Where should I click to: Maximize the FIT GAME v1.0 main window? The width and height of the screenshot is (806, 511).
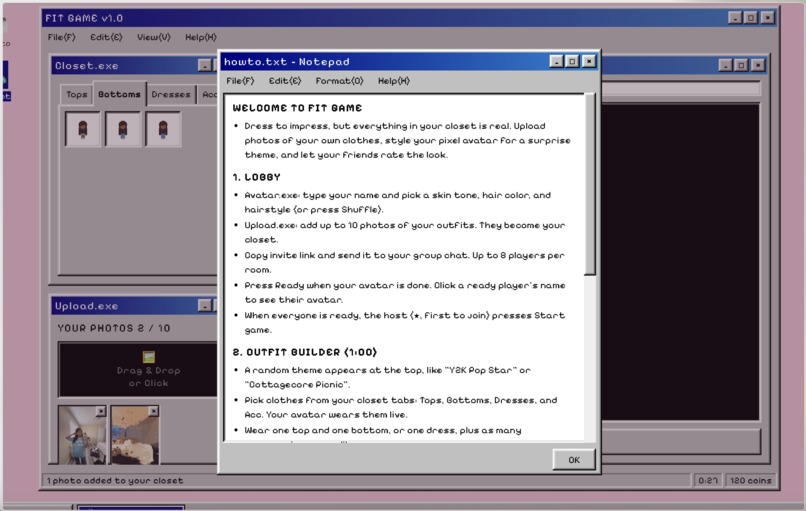[x=751, y=18]
